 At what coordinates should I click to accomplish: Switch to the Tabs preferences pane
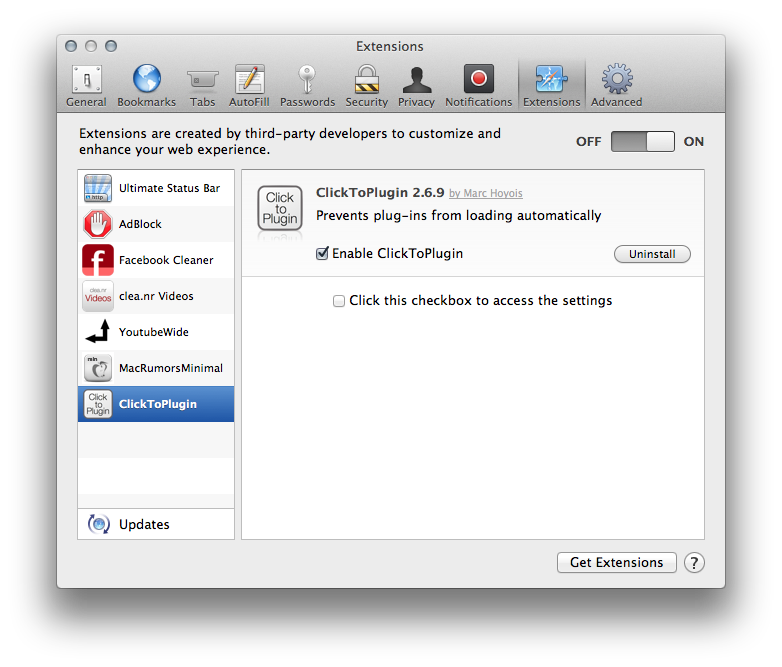coord(203,86)
